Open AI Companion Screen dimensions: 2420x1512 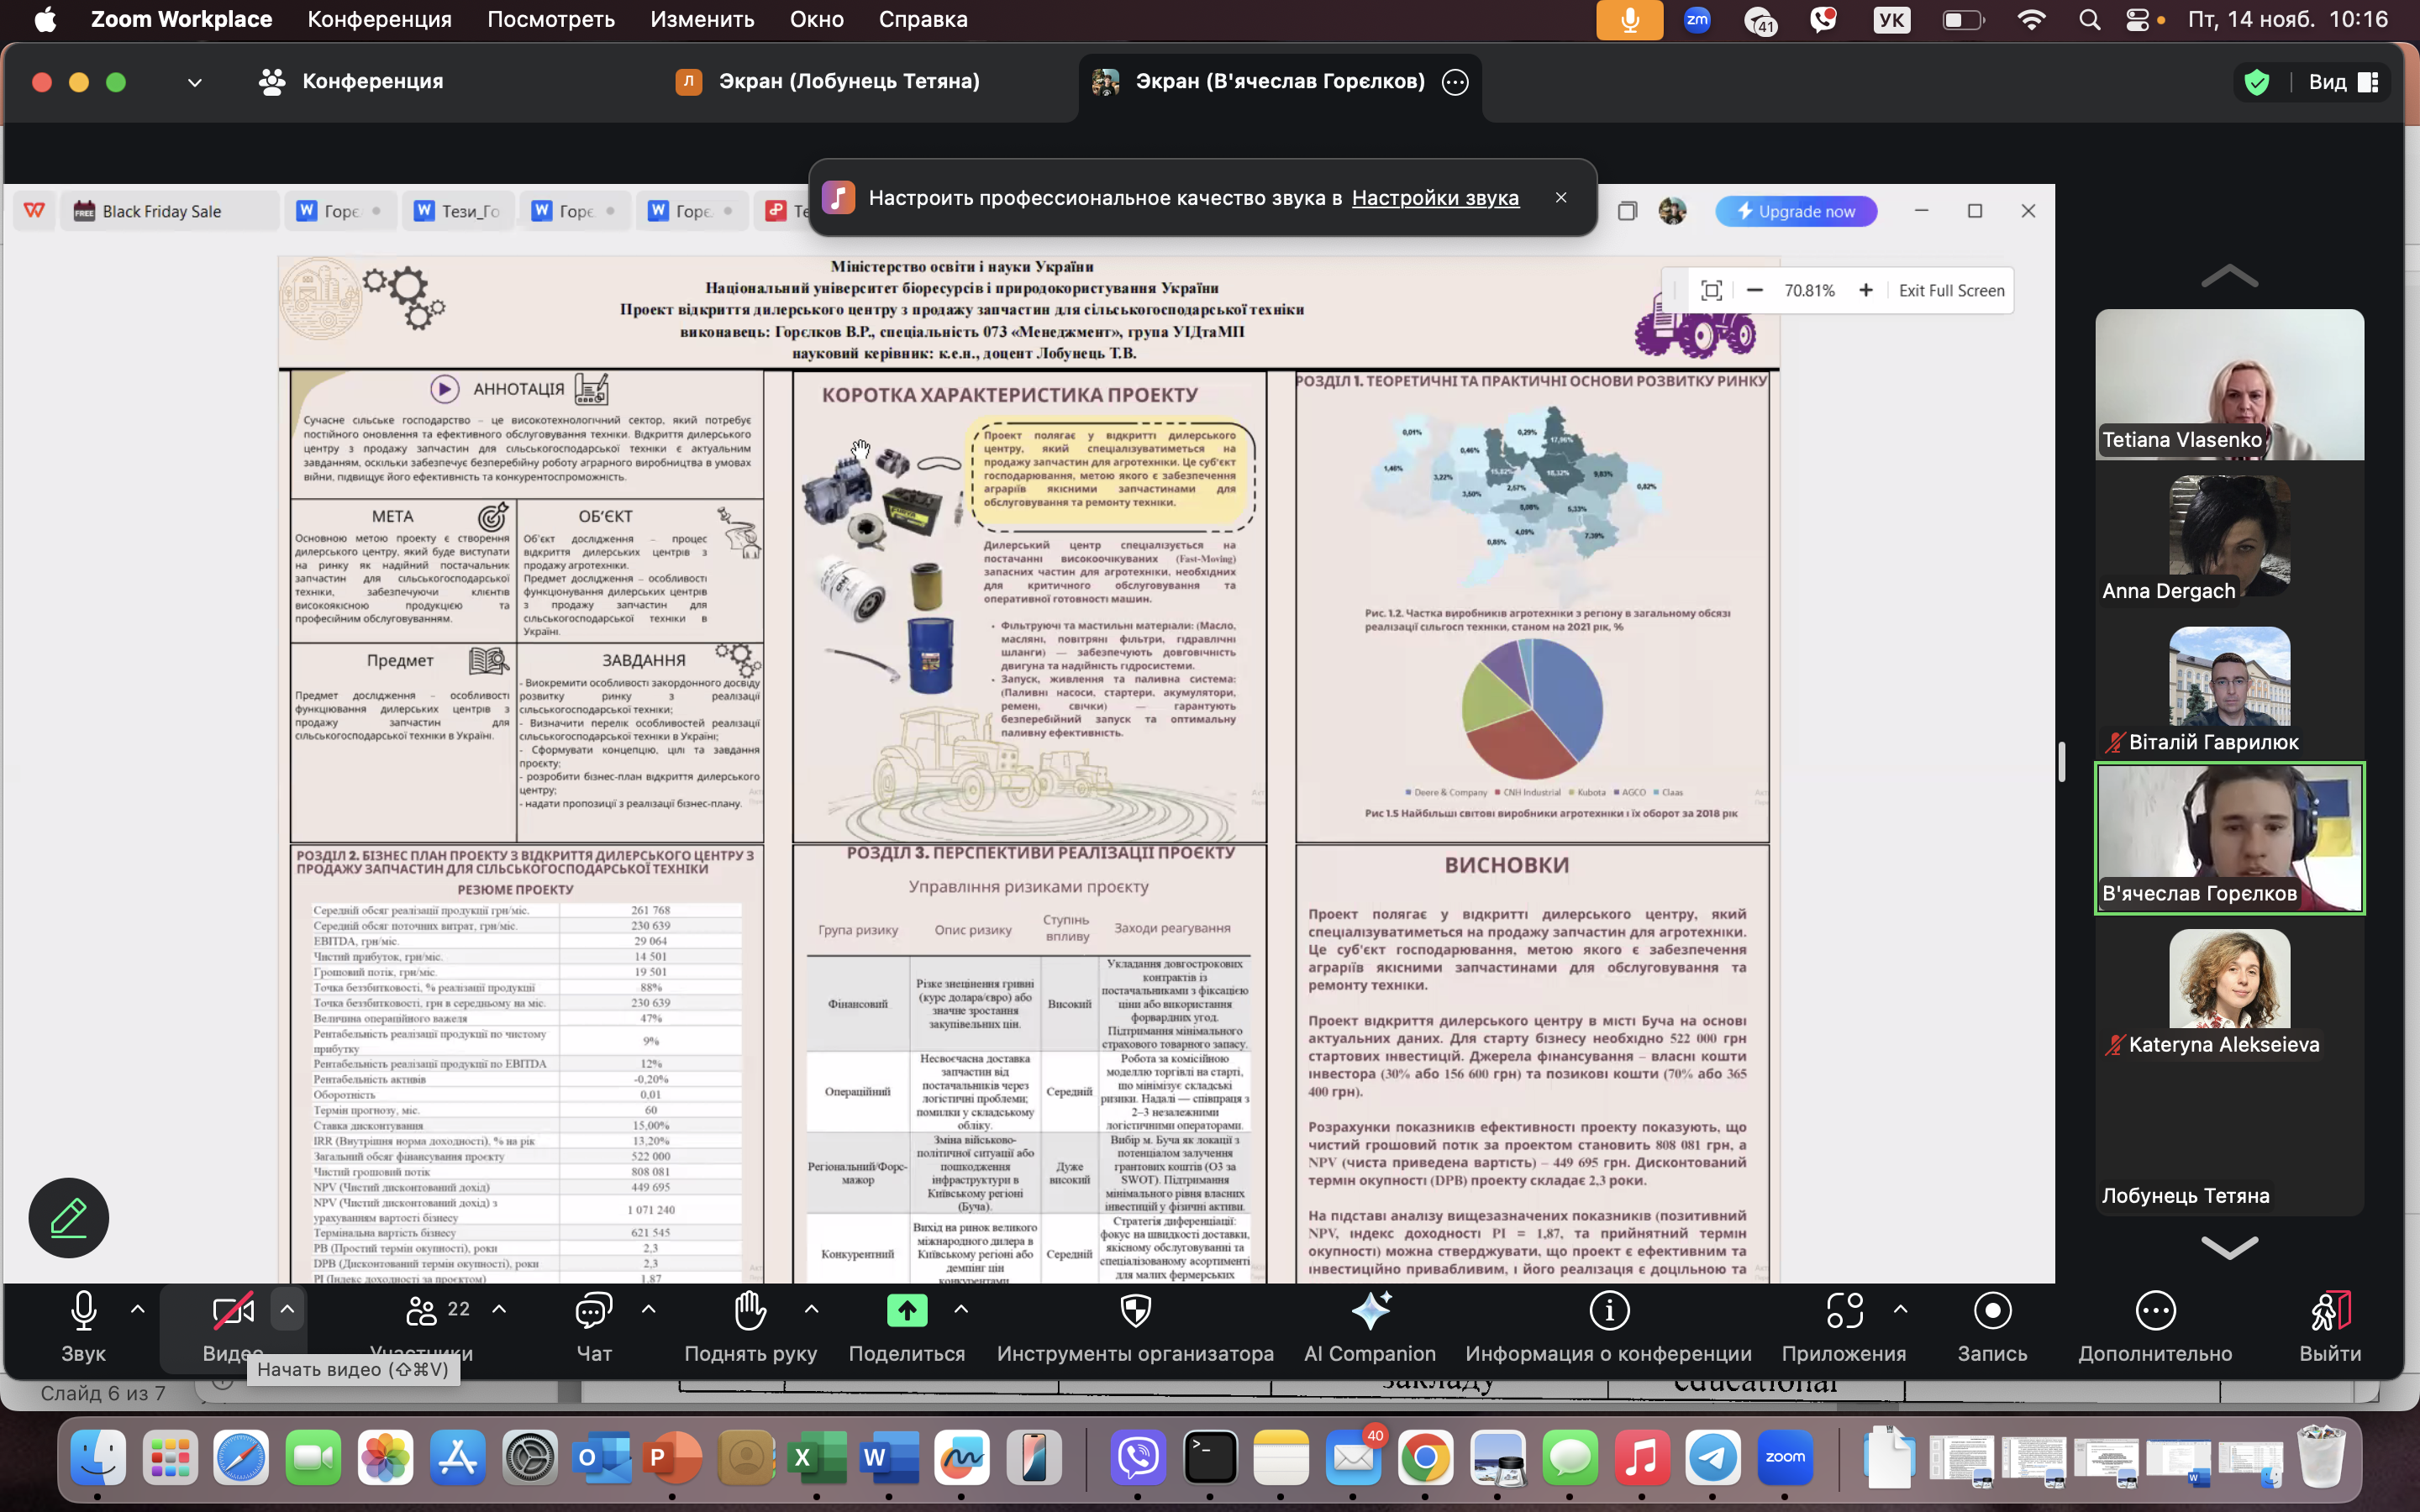coord(1369,1311)
